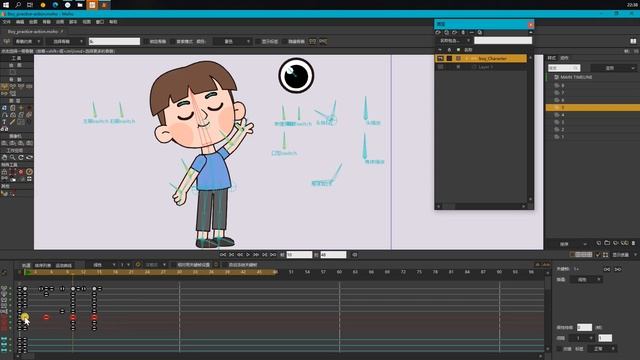
Task: Open dropdown right of the actions search field
Action: tap(614, 68)
